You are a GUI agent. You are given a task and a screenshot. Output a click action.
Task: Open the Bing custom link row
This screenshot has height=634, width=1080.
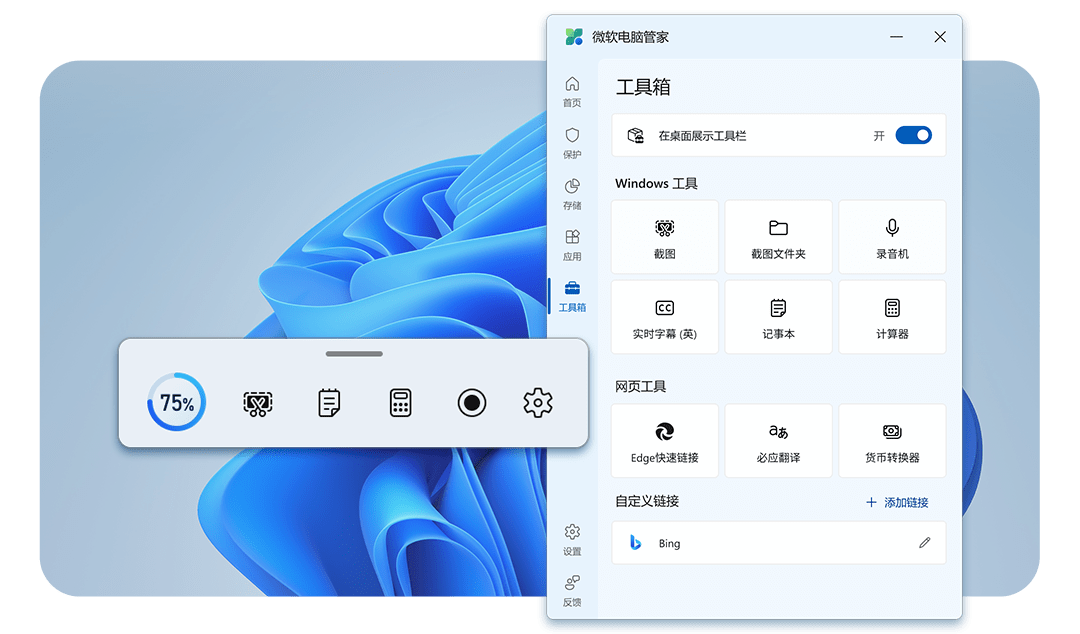point(778,543)
